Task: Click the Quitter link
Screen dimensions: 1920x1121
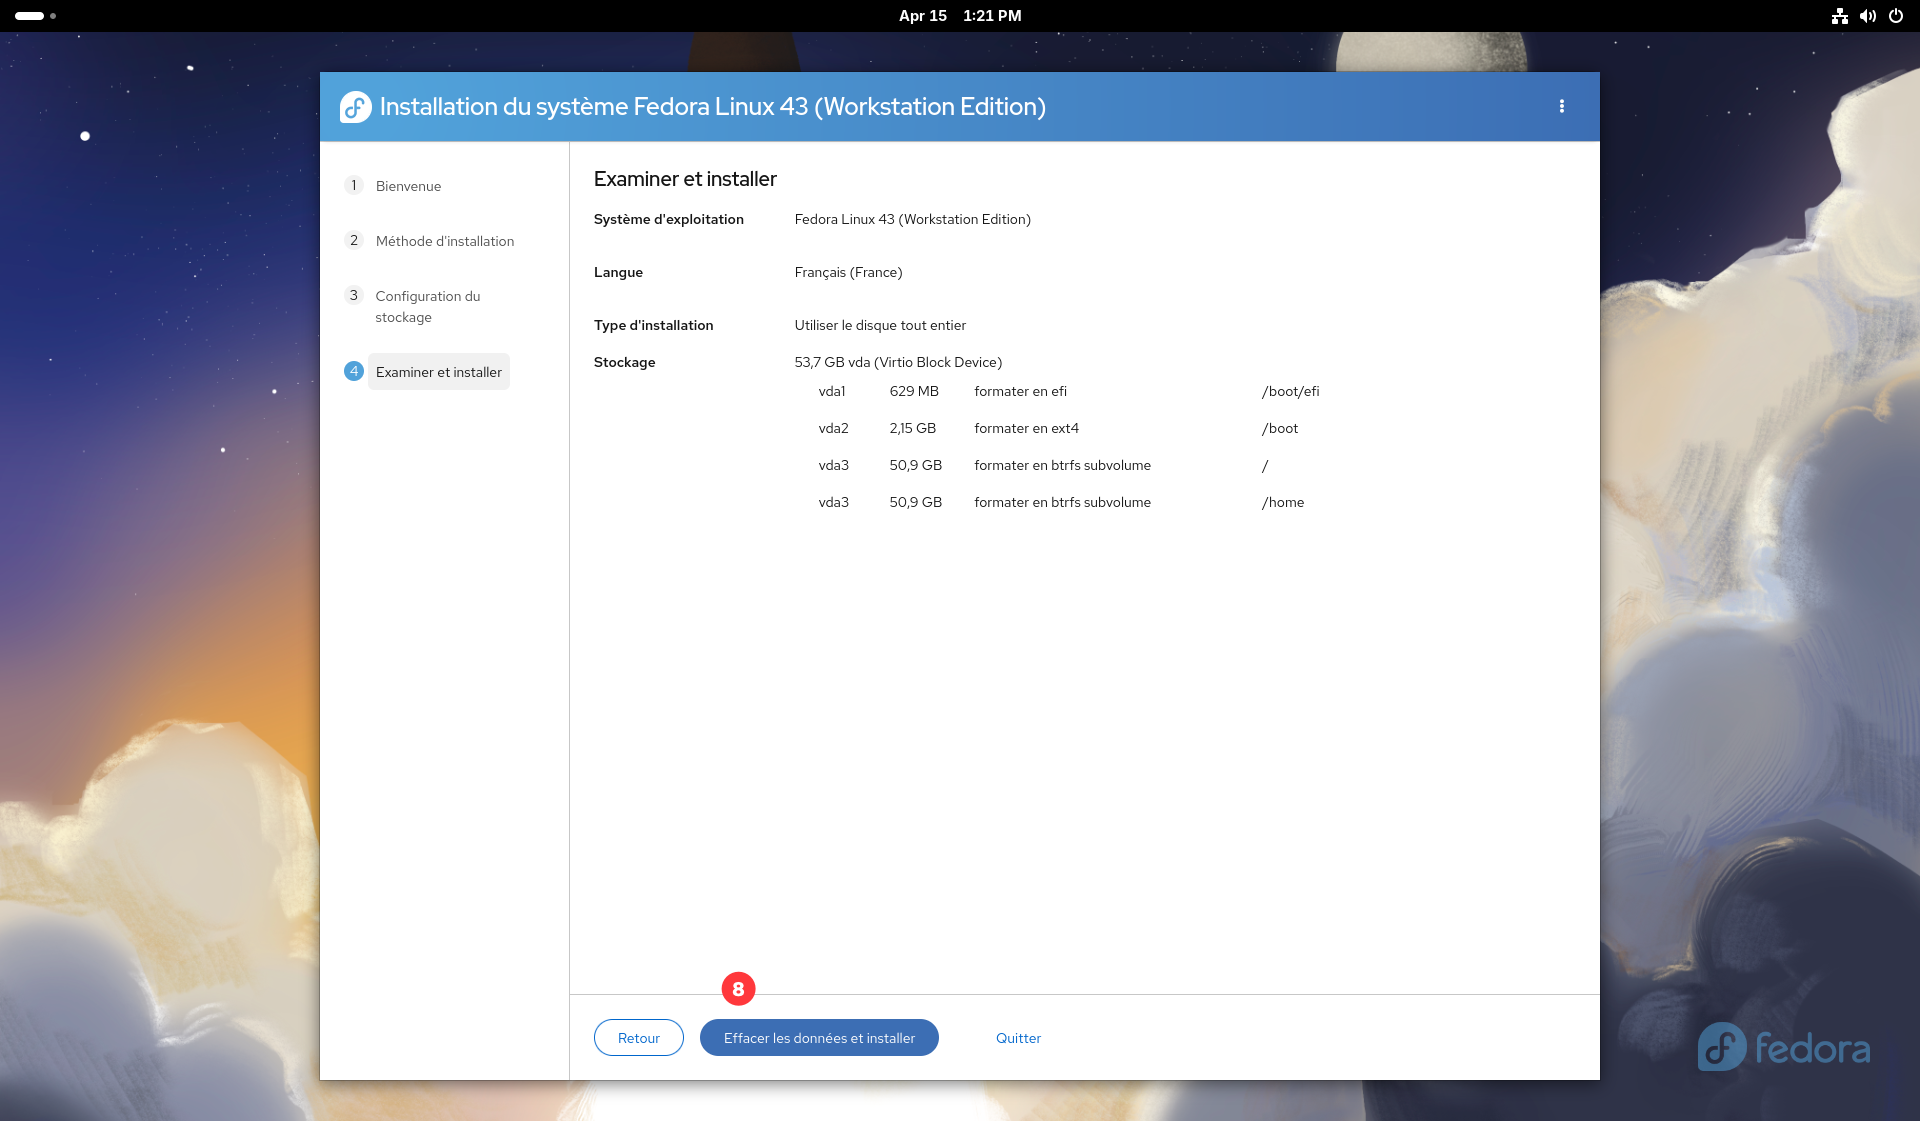Action: [1018, 1038]
